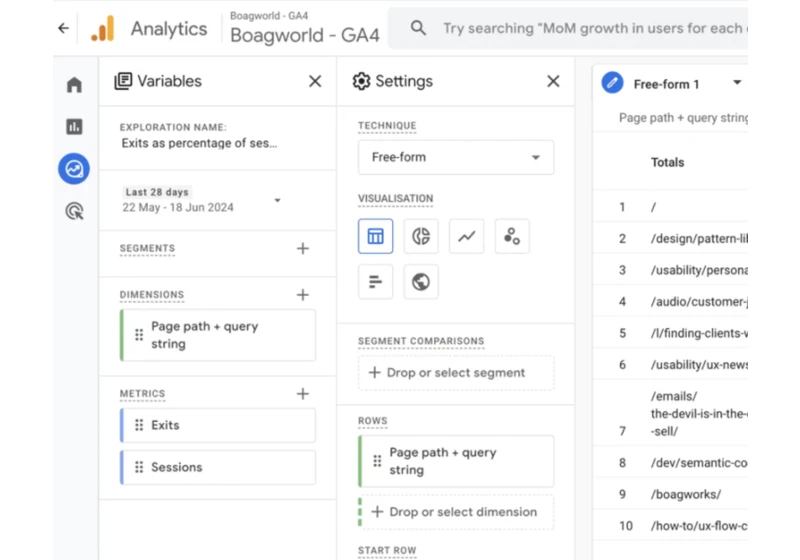
Task: Click the Page path column header
Action: (683, 118)
